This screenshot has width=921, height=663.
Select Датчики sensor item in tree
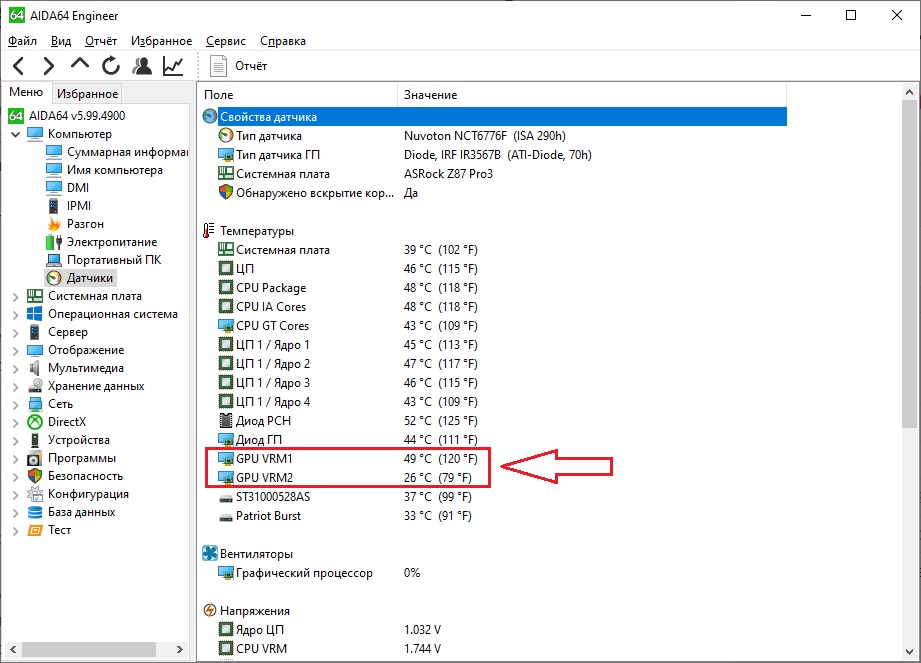pyautogui.click(x=90, y=278)
